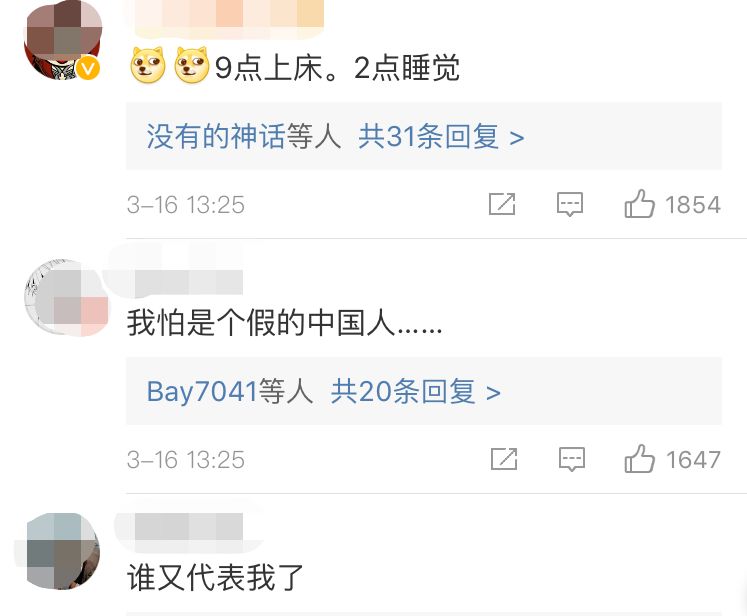Screen dimensions: 747x616
Task: Tap the comment text 谁又代表我了
Action: (x=215, y=577)
